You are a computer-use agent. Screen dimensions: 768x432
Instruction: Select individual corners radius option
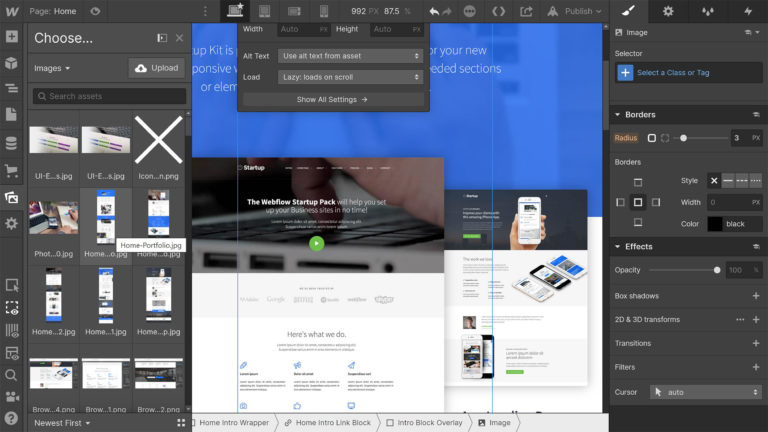click(665, 138)
